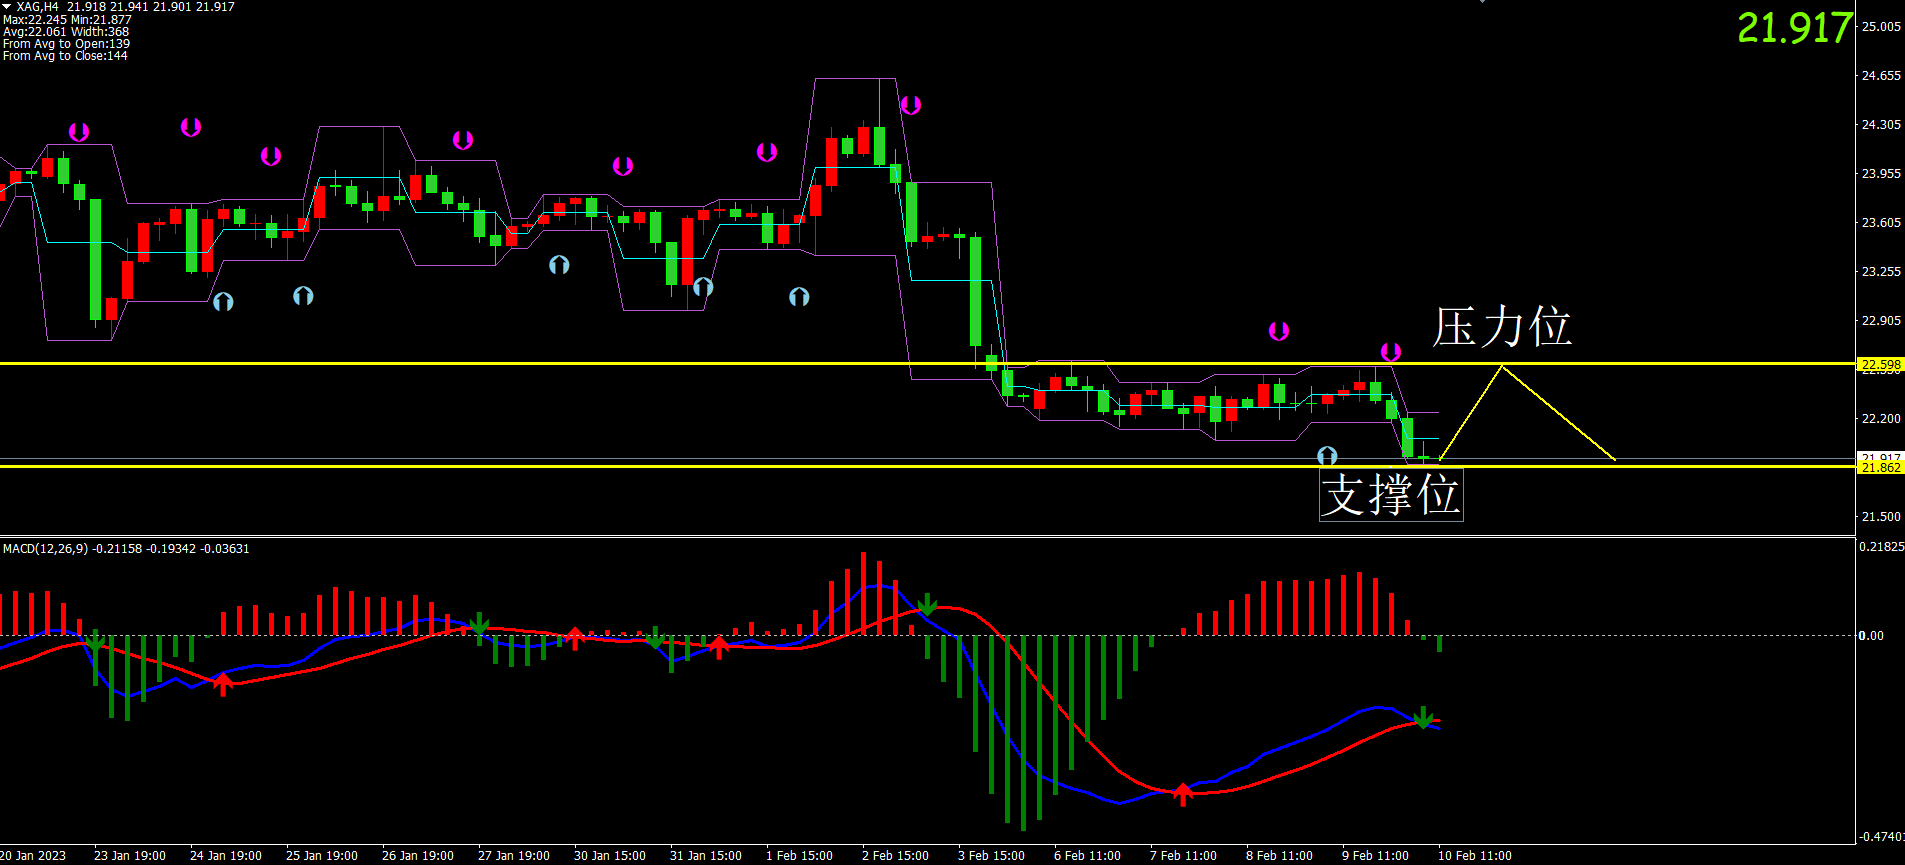Click the large green 21.917 price display
The image size is (1905, 865).
click(1794, 28)
